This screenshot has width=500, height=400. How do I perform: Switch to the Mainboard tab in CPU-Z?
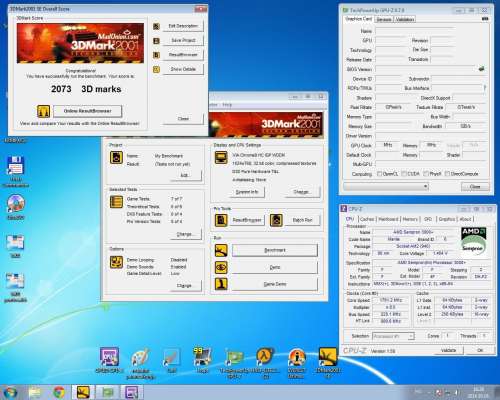click(x=388, y=219)
